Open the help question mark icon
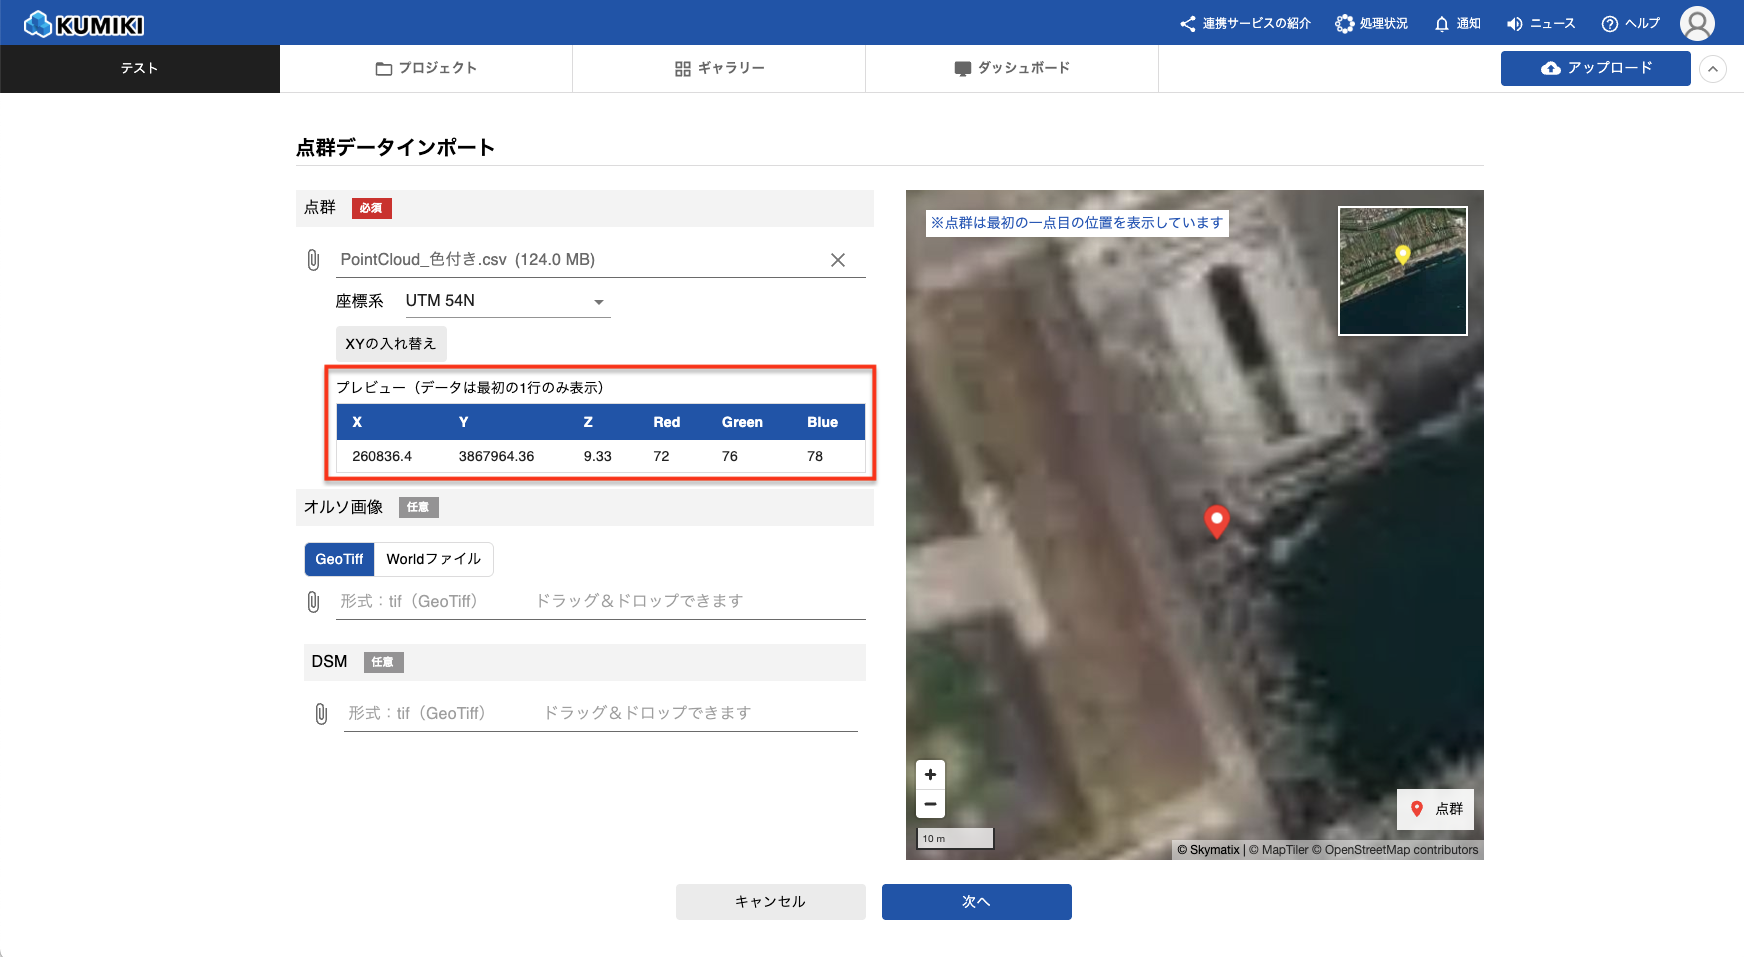This screenshot has width=1744, height=957. (x=1609, y=24)
